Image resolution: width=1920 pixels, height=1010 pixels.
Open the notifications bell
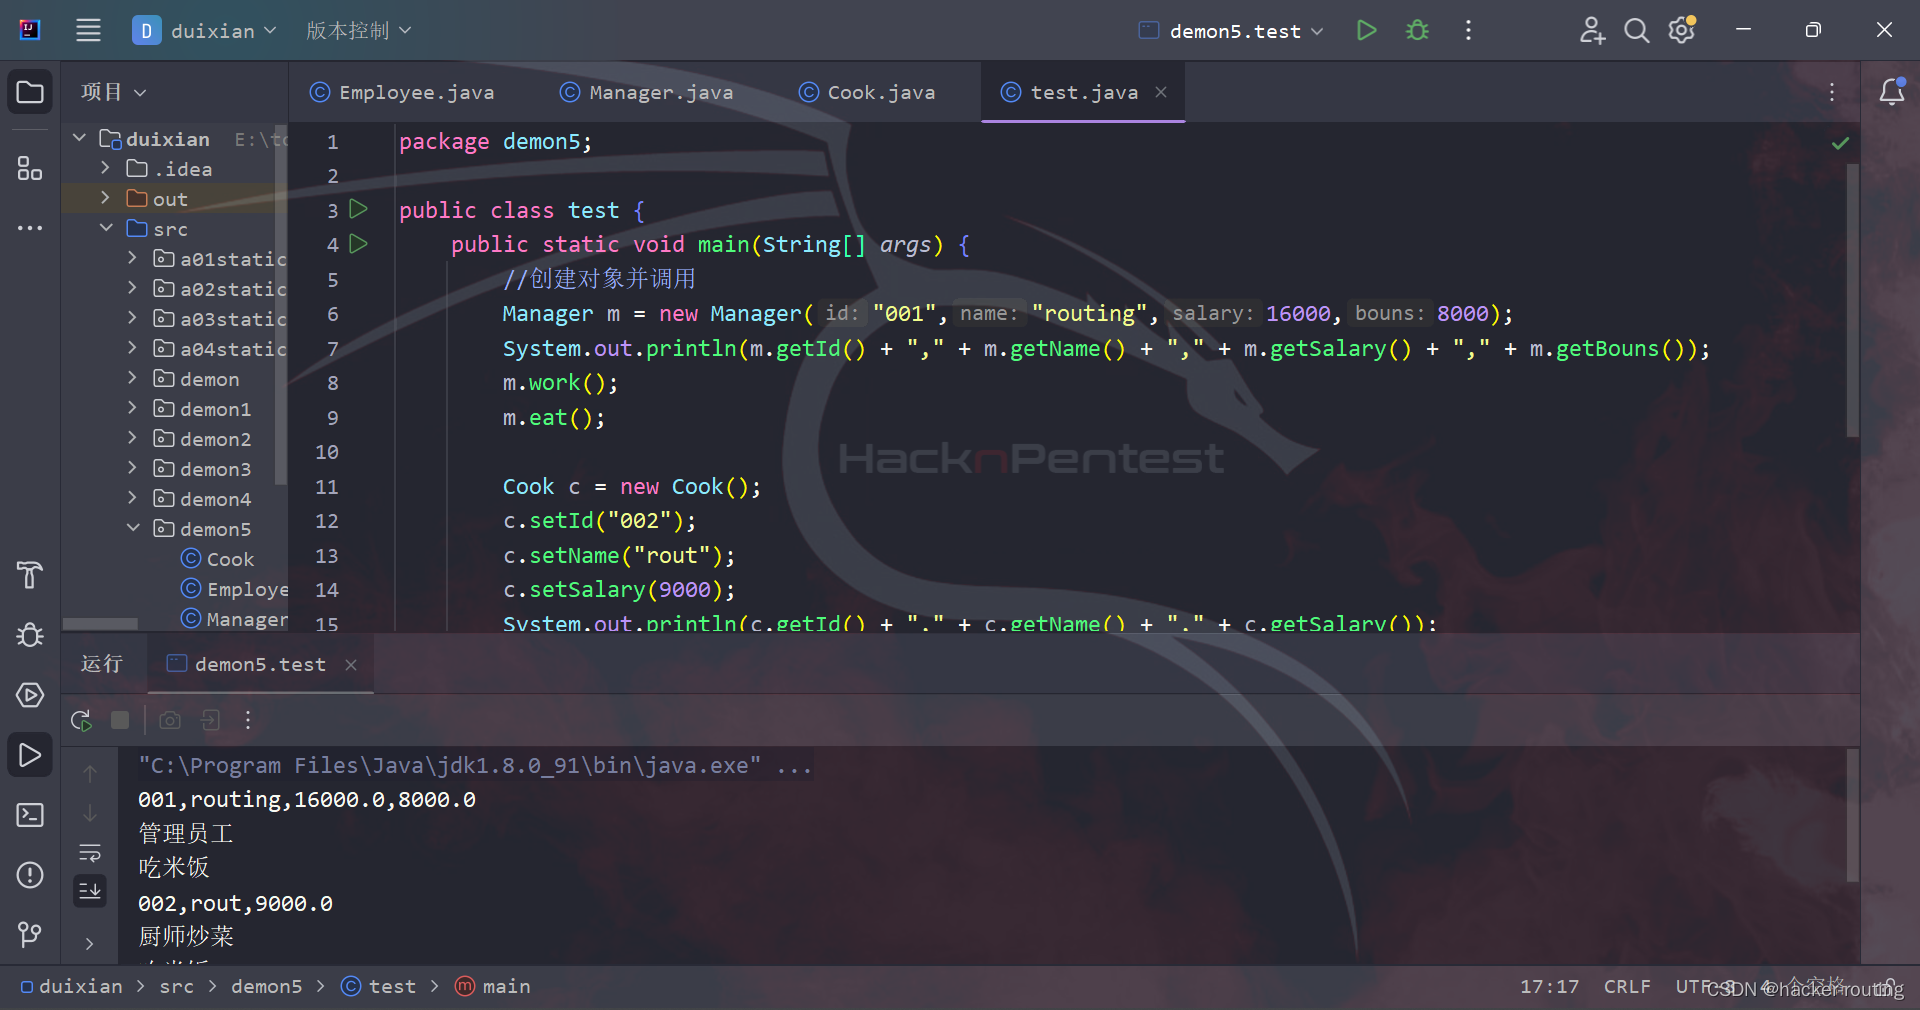pos(1893,92)
